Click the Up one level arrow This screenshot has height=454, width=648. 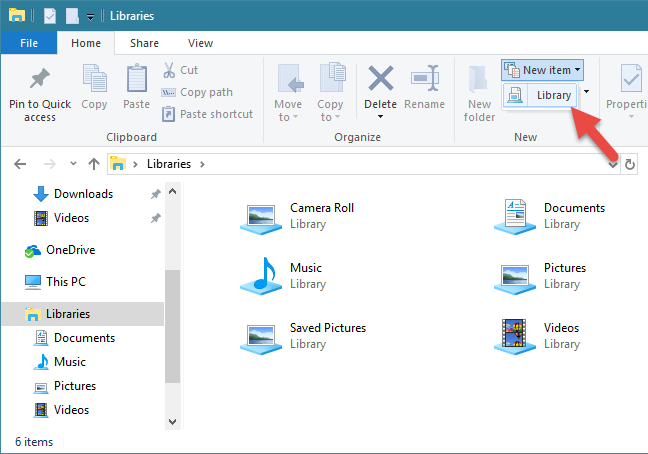[x=94, y=164]
